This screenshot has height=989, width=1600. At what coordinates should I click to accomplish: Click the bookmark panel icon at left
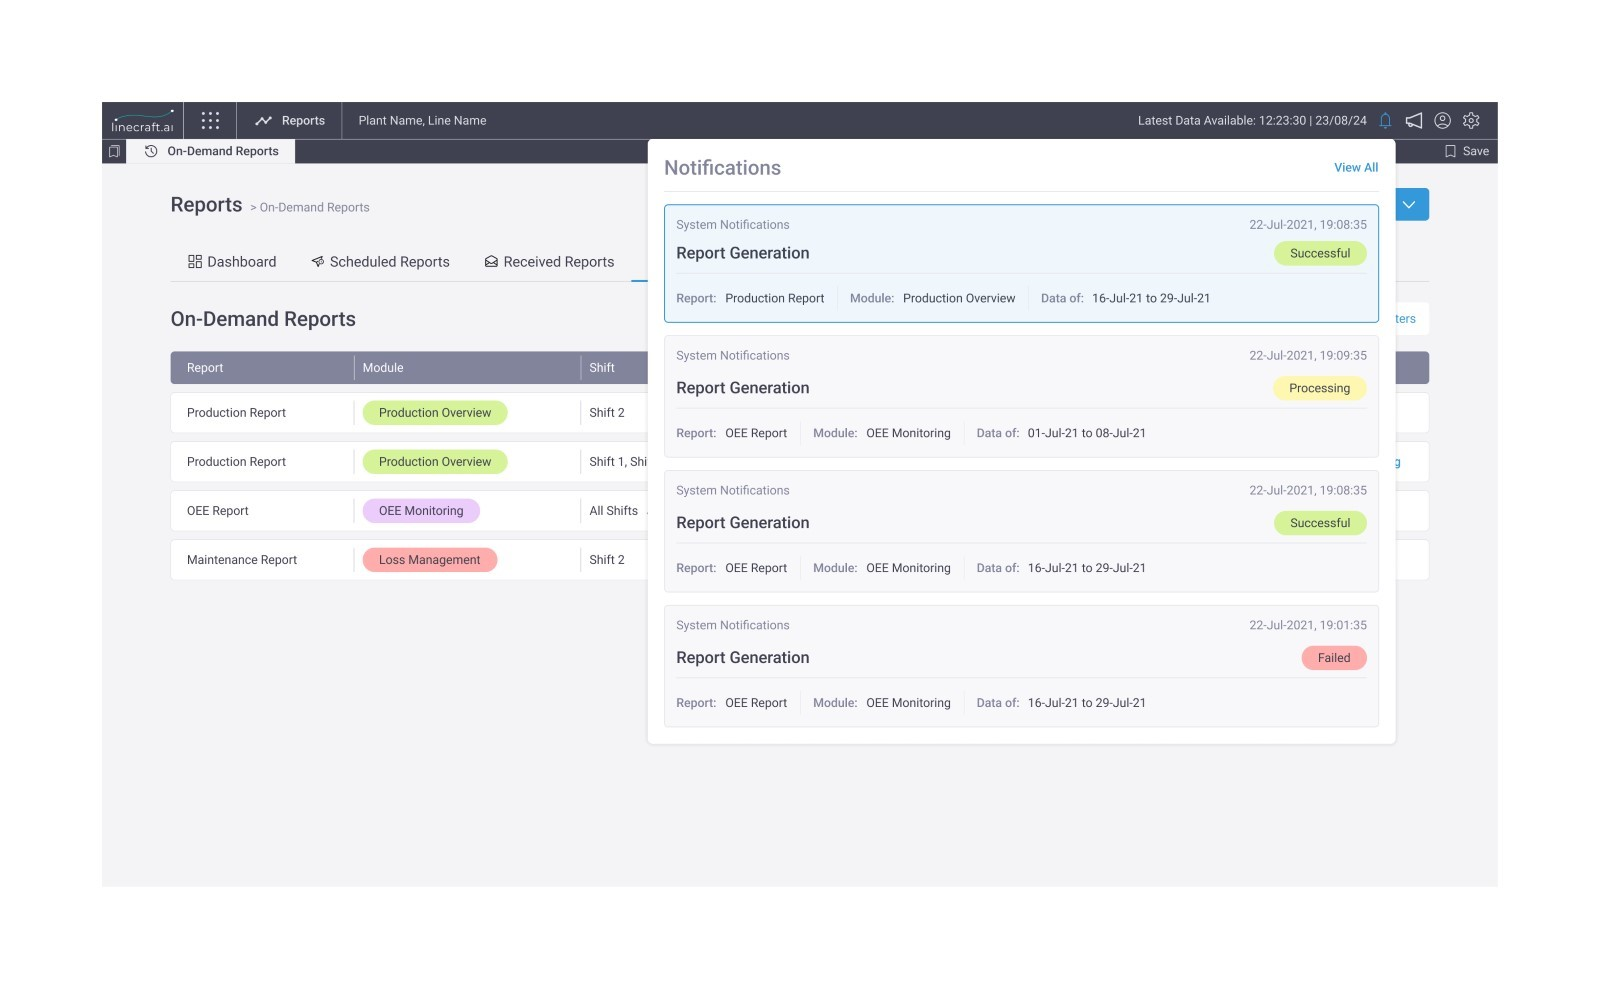(x=114, y=152)
